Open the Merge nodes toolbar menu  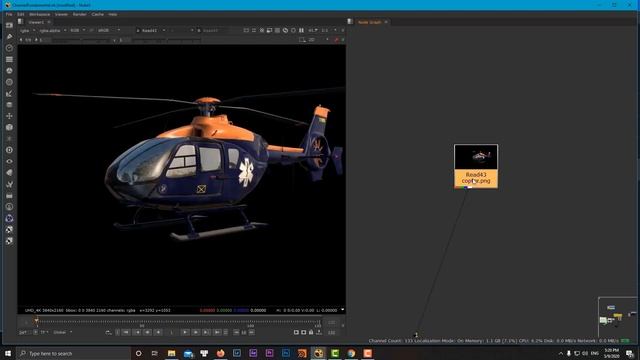coord(9,105)
